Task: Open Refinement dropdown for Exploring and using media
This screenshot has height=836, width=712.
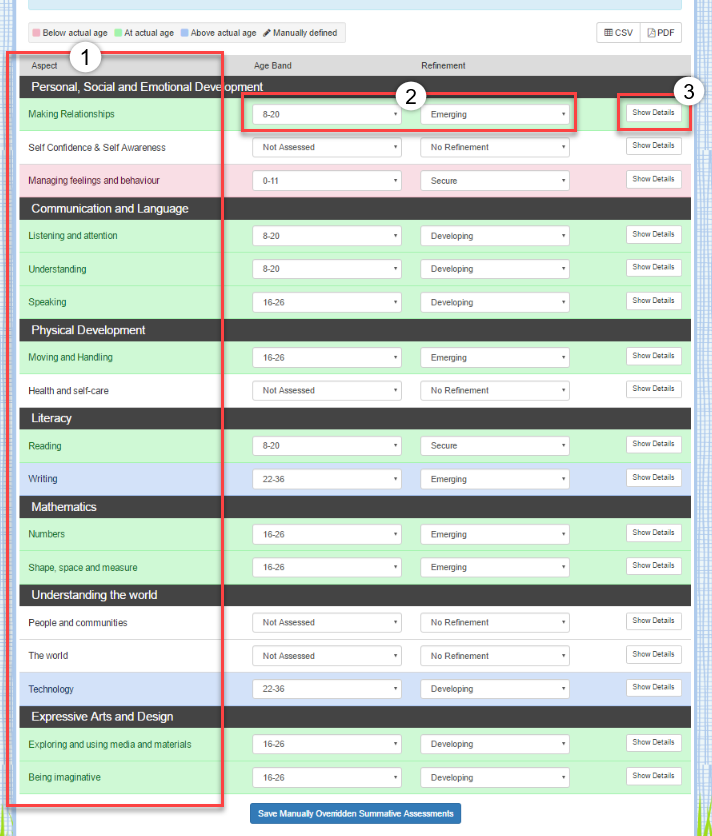Action: click(495, 744)
